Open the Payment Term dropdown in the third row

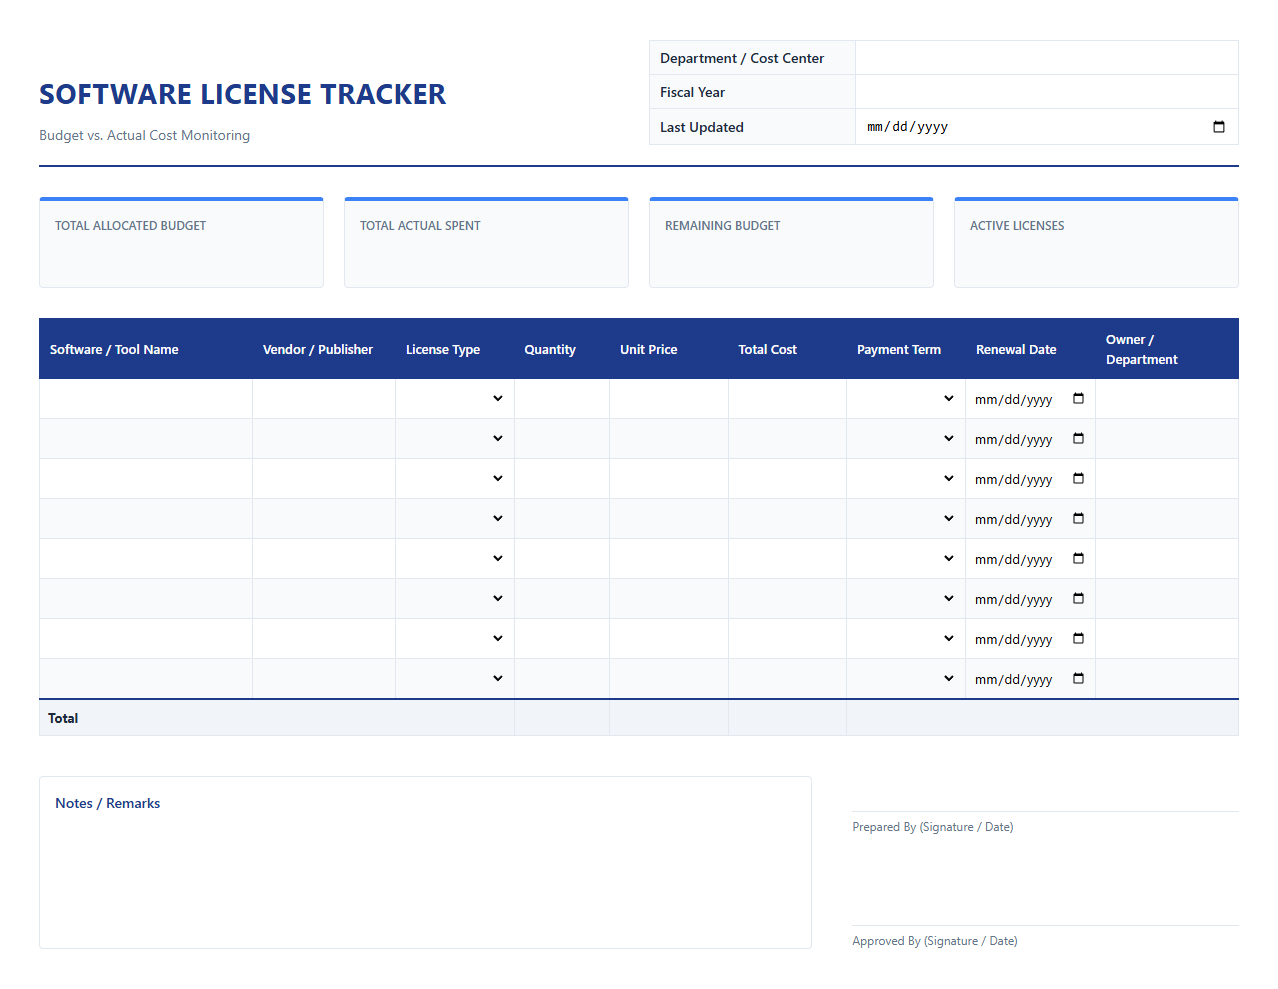[x=906, y=479]
